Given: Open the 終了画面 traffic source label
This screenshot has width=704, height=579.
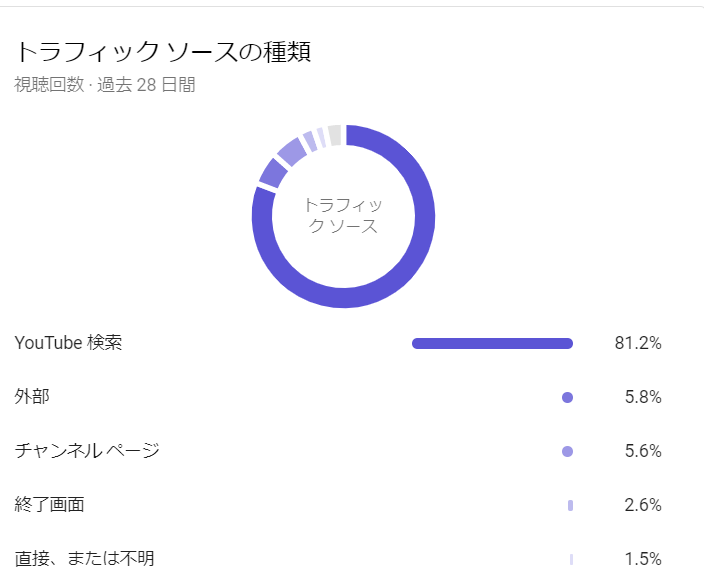Looking at the screenshot, I should pyautogui.click(x=49, y=504).
